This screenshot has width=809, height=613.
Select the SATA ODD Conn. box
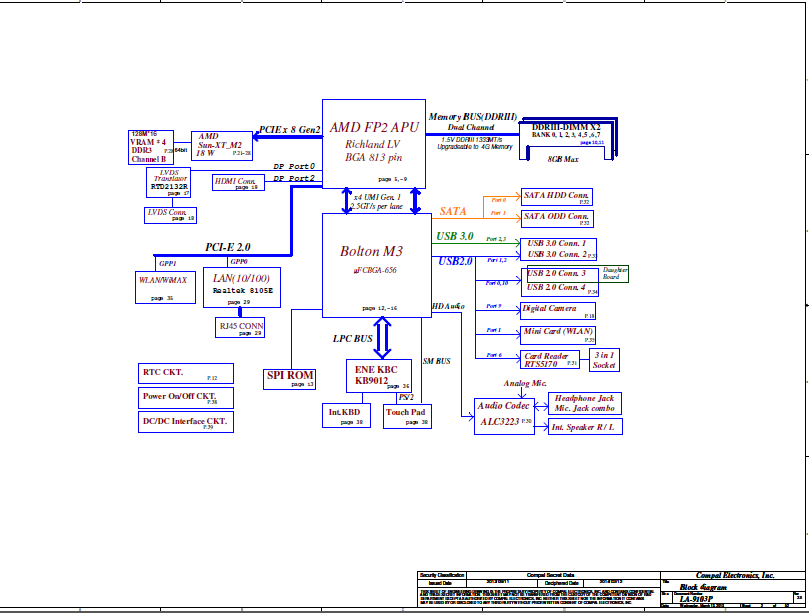point(557,217)
